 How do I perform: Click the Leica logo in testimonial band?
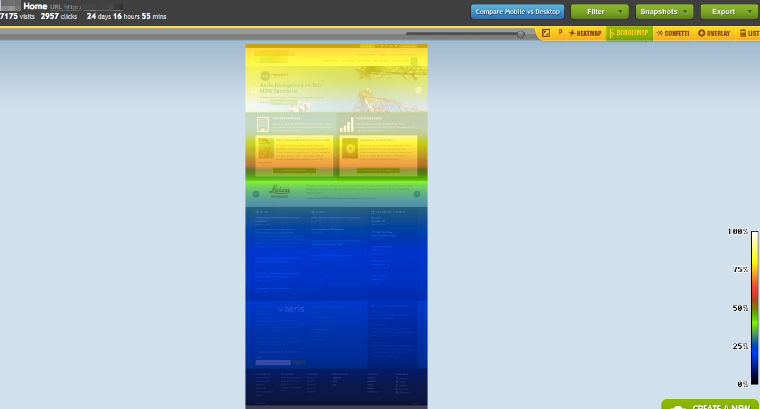click(x=280, y=191)
